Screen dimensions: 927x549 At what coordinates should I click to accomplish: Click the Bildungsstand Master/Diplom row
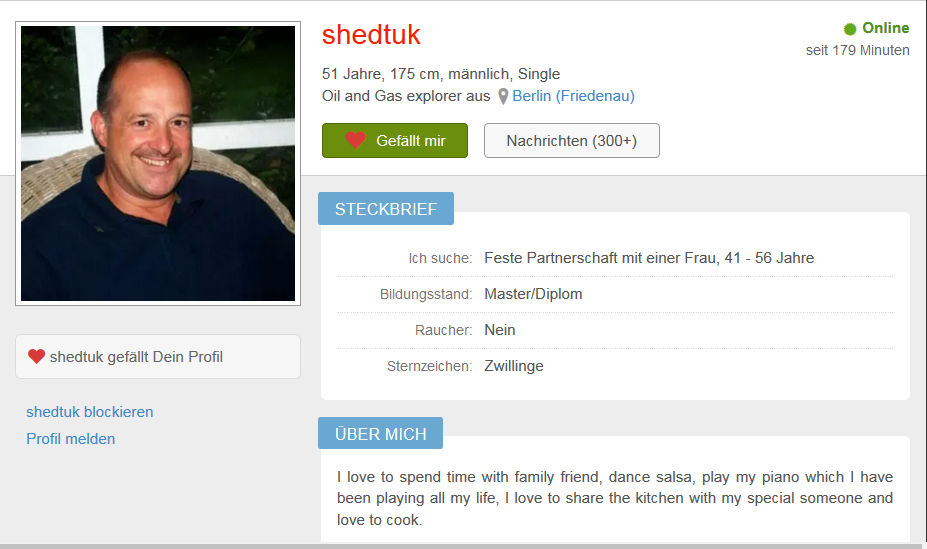tap(615, 294)
